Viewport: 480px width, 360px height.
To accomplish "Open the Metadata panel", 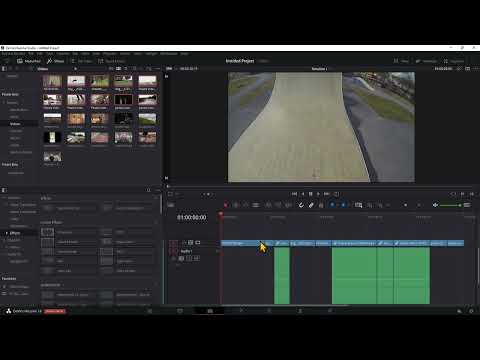I will [426, 61].
